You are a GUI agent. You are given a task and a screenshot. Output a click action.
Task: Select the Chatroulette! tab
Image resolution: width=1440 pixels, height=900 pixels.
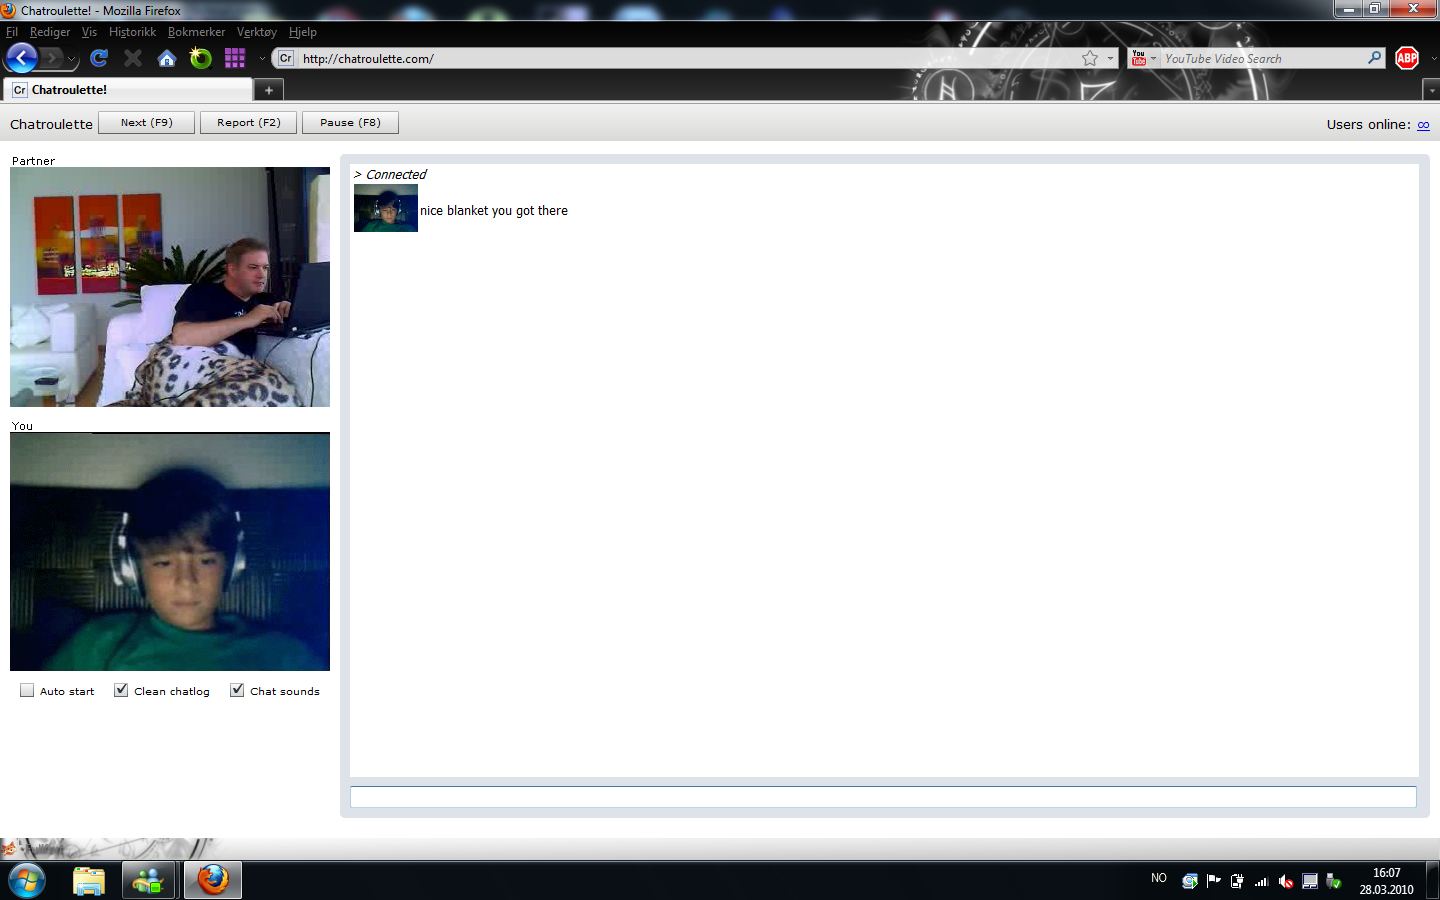tap(128, 89)
